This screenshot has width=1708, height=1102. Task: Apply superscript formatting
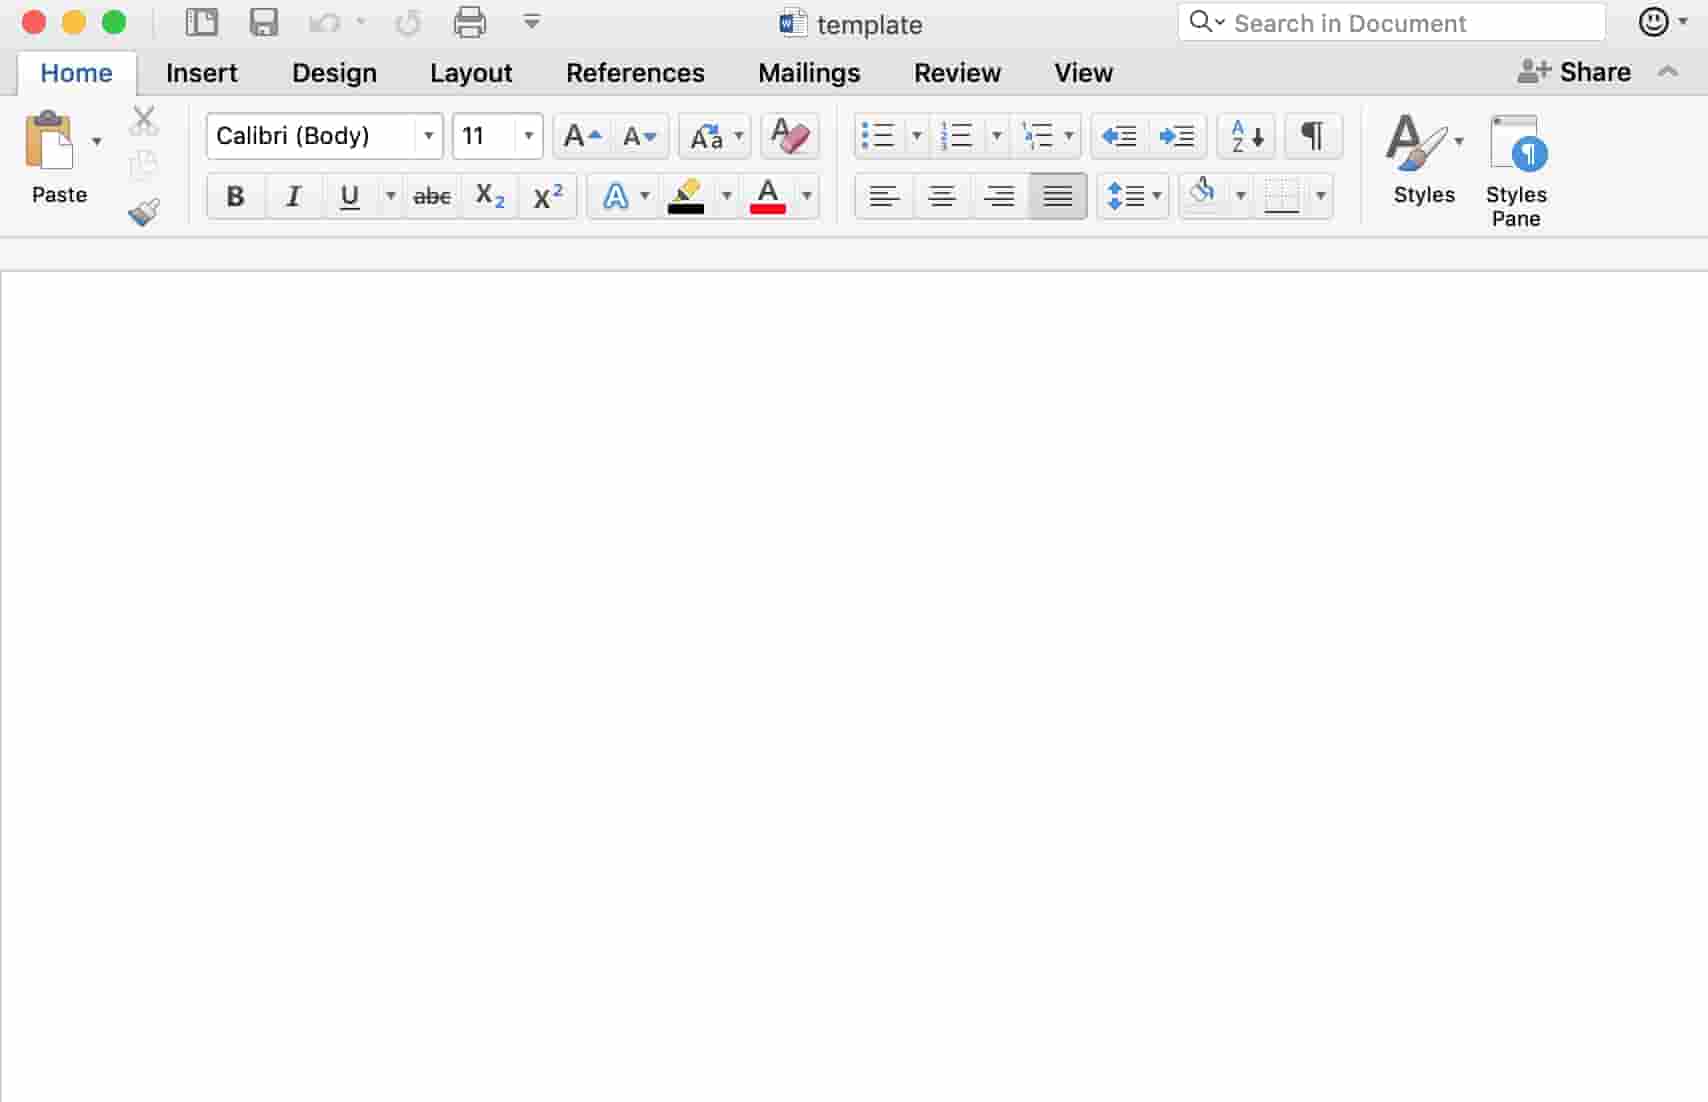pos(548,196)
